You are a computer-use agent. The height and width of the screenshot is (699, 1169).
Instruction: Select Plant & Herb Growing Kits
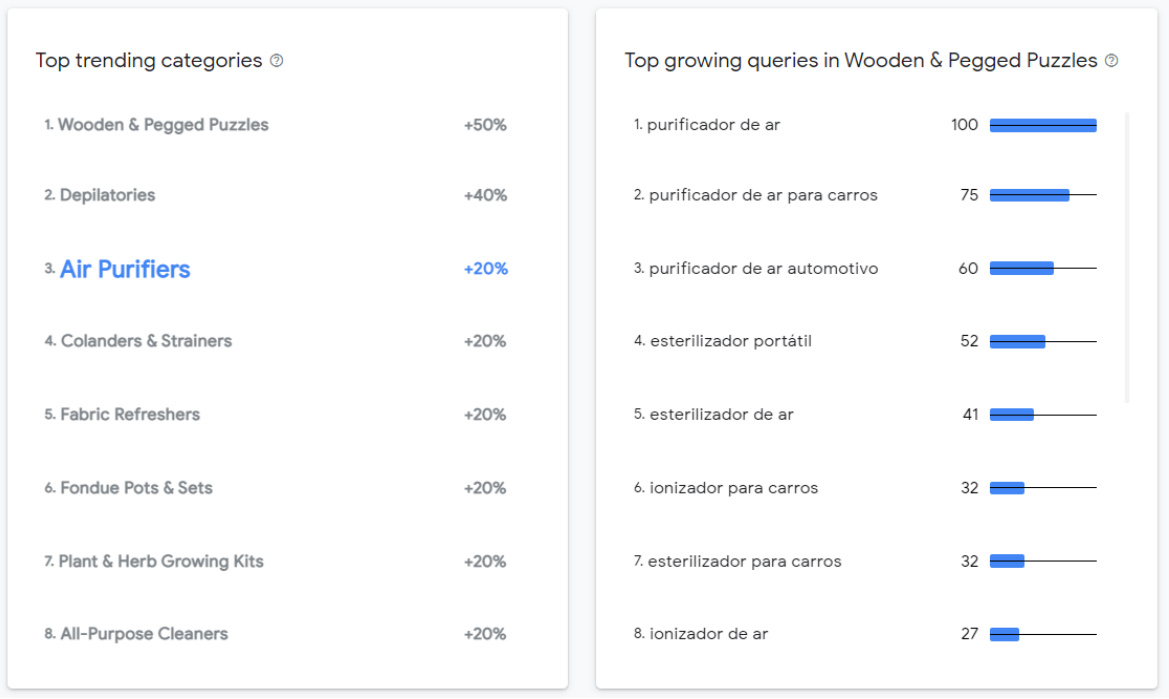click(x=161, y=561)
